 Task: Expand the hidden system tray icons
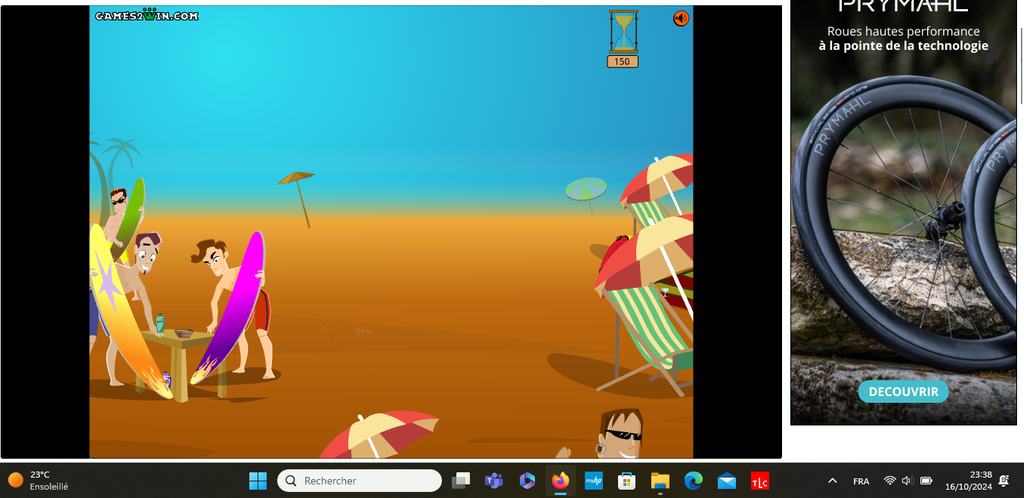(x=833, y=481)
